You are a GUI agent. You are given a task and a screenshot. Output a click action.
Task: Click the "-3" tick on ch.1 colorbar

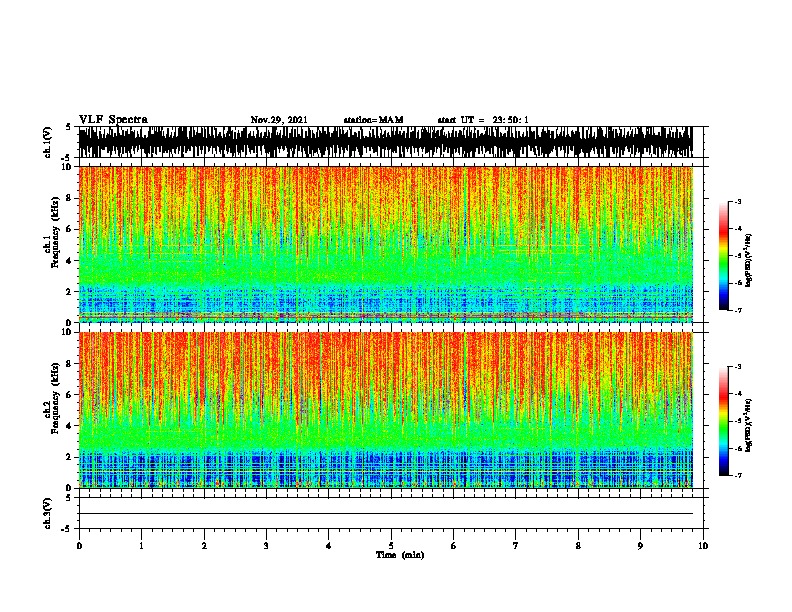[737, 202]
